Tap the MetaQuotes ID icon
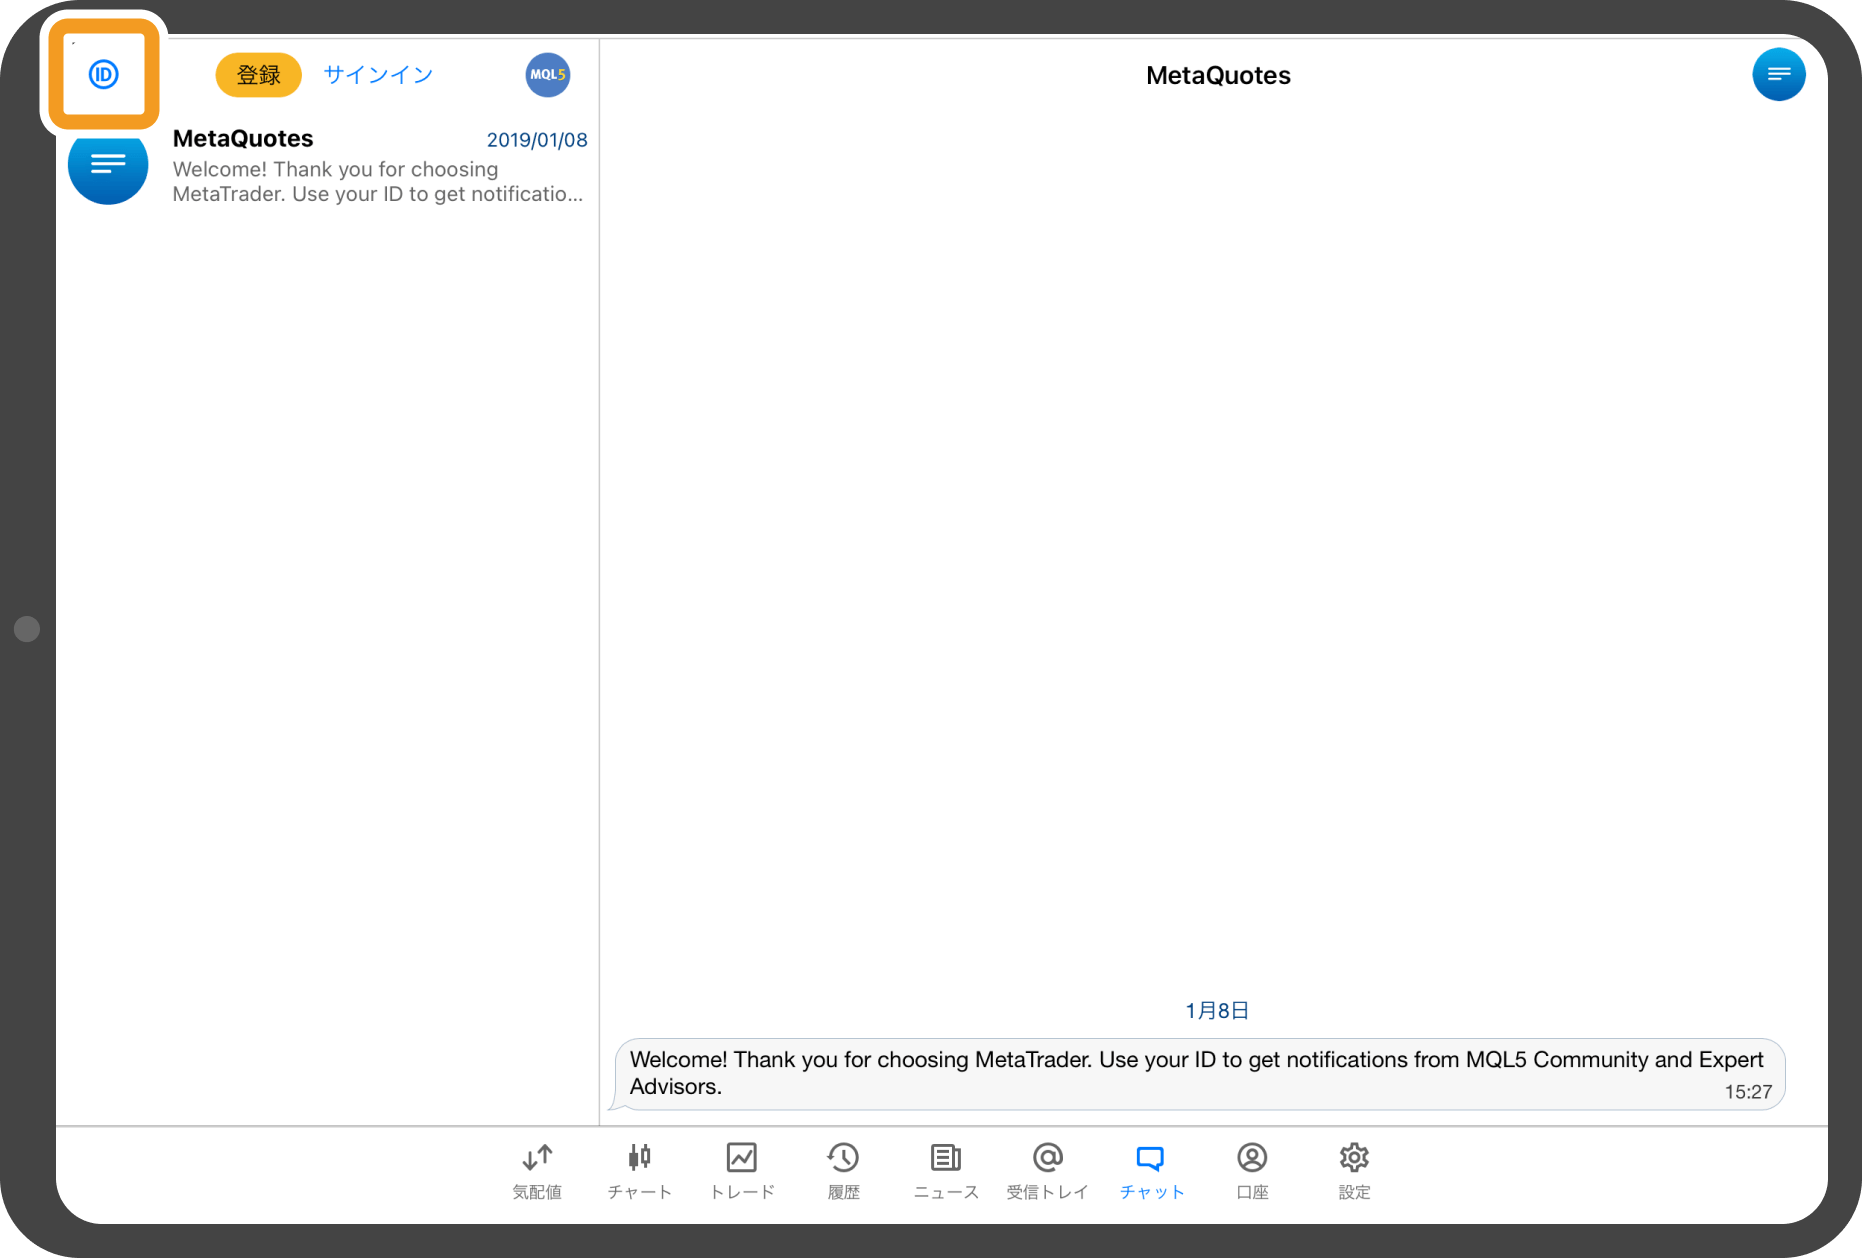 coord(104,74)
